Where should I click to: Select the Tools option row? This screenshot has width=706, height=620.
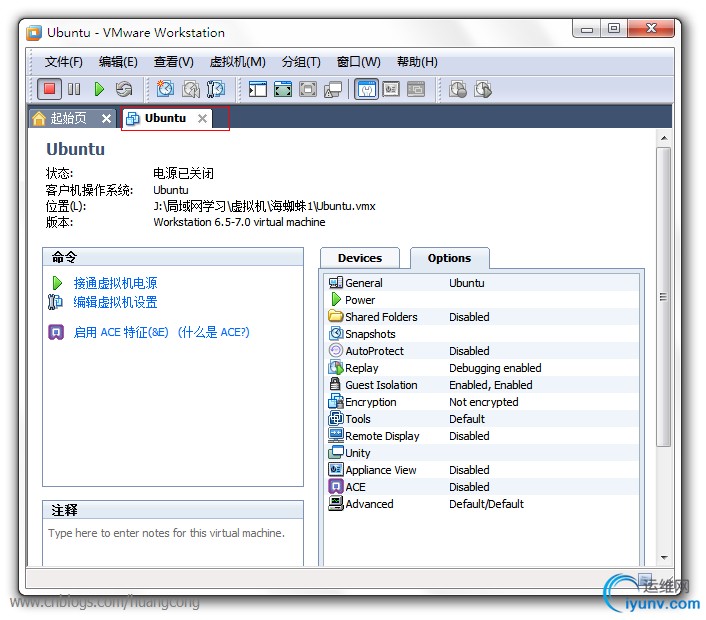[481, 419]
